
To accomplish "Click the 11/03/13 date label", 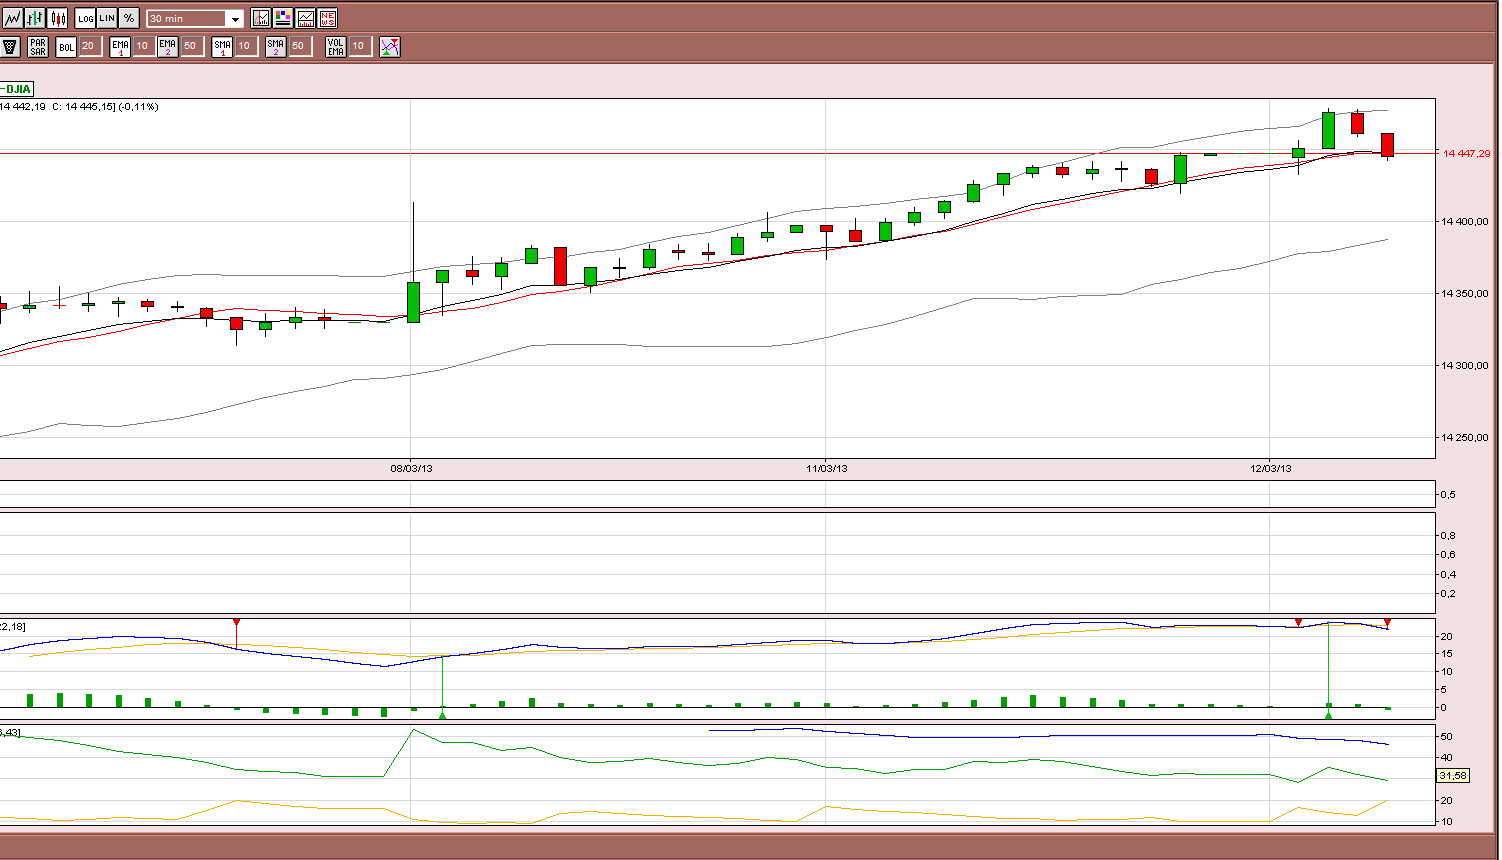I will (x=827, y=468).
